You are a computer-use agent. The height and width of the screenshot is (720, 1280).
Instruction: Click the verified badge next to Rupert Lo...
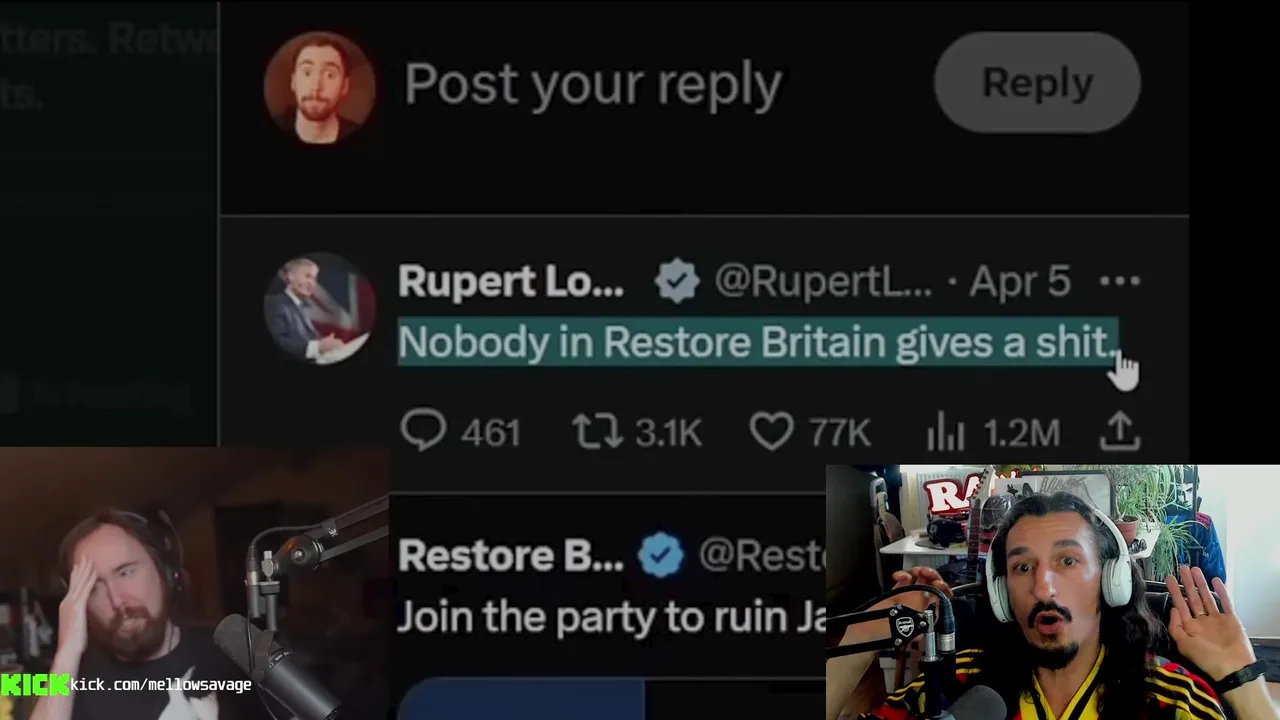(x=677, y=282)
